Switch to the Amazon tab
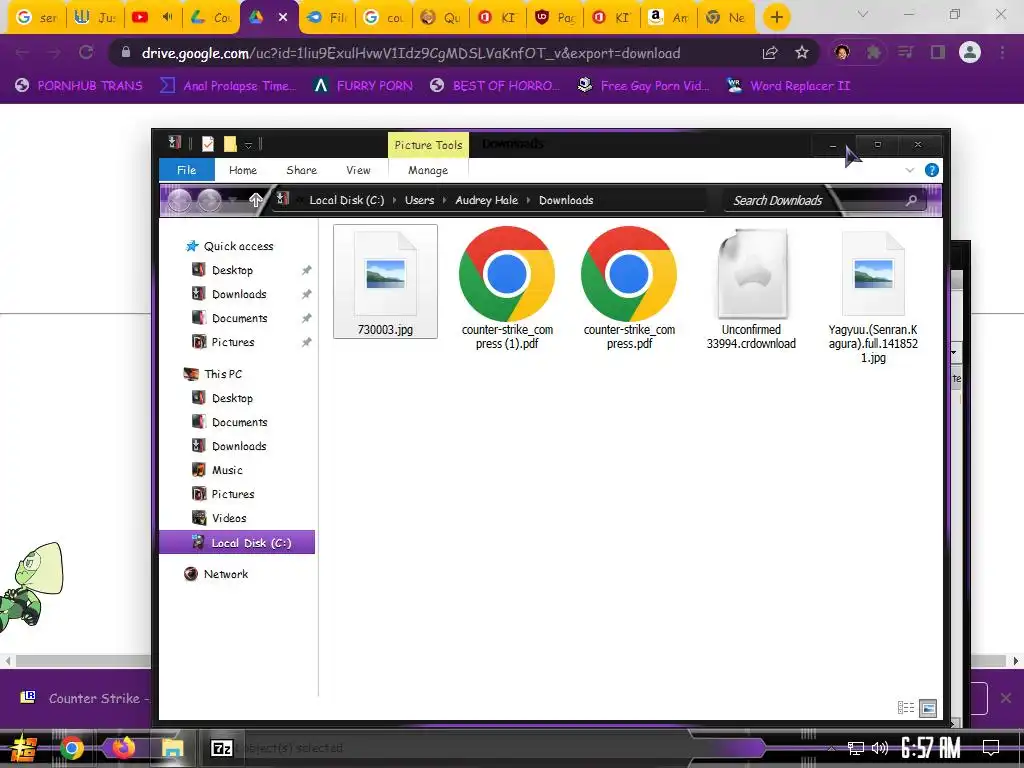Viewport: 1024px width, 768px height. tap(668, 18)
